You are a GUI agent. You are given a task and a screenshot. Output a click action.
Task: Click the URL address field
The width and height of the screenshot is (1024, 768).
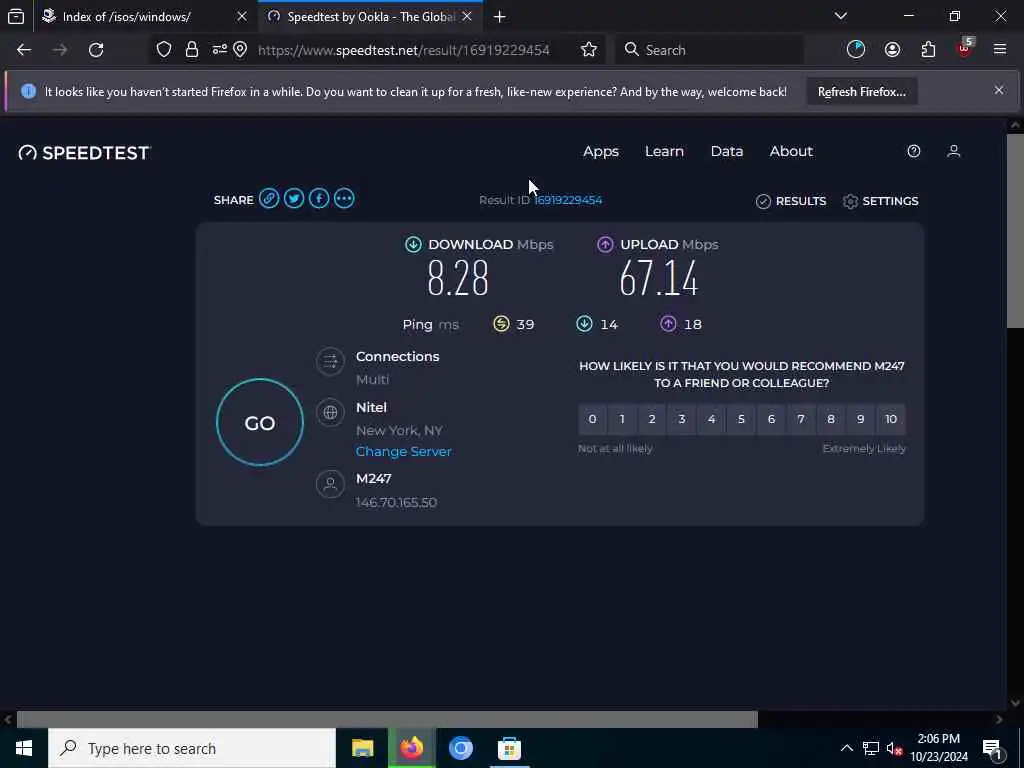coord(404,50)
